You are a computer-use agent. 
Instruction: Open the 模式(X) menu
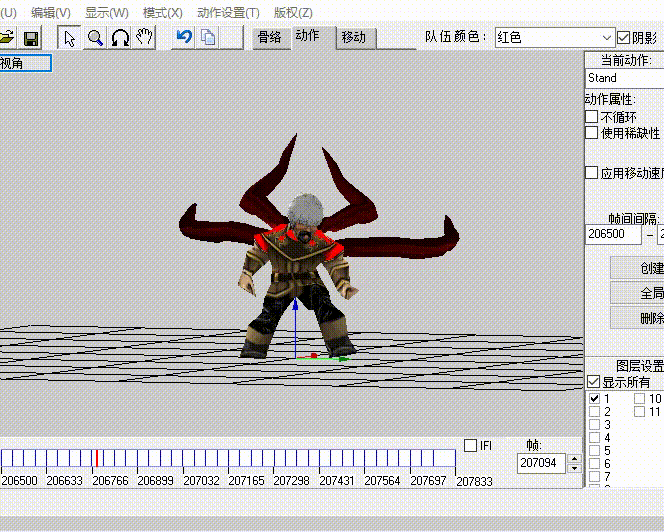[x=163, y=13]
